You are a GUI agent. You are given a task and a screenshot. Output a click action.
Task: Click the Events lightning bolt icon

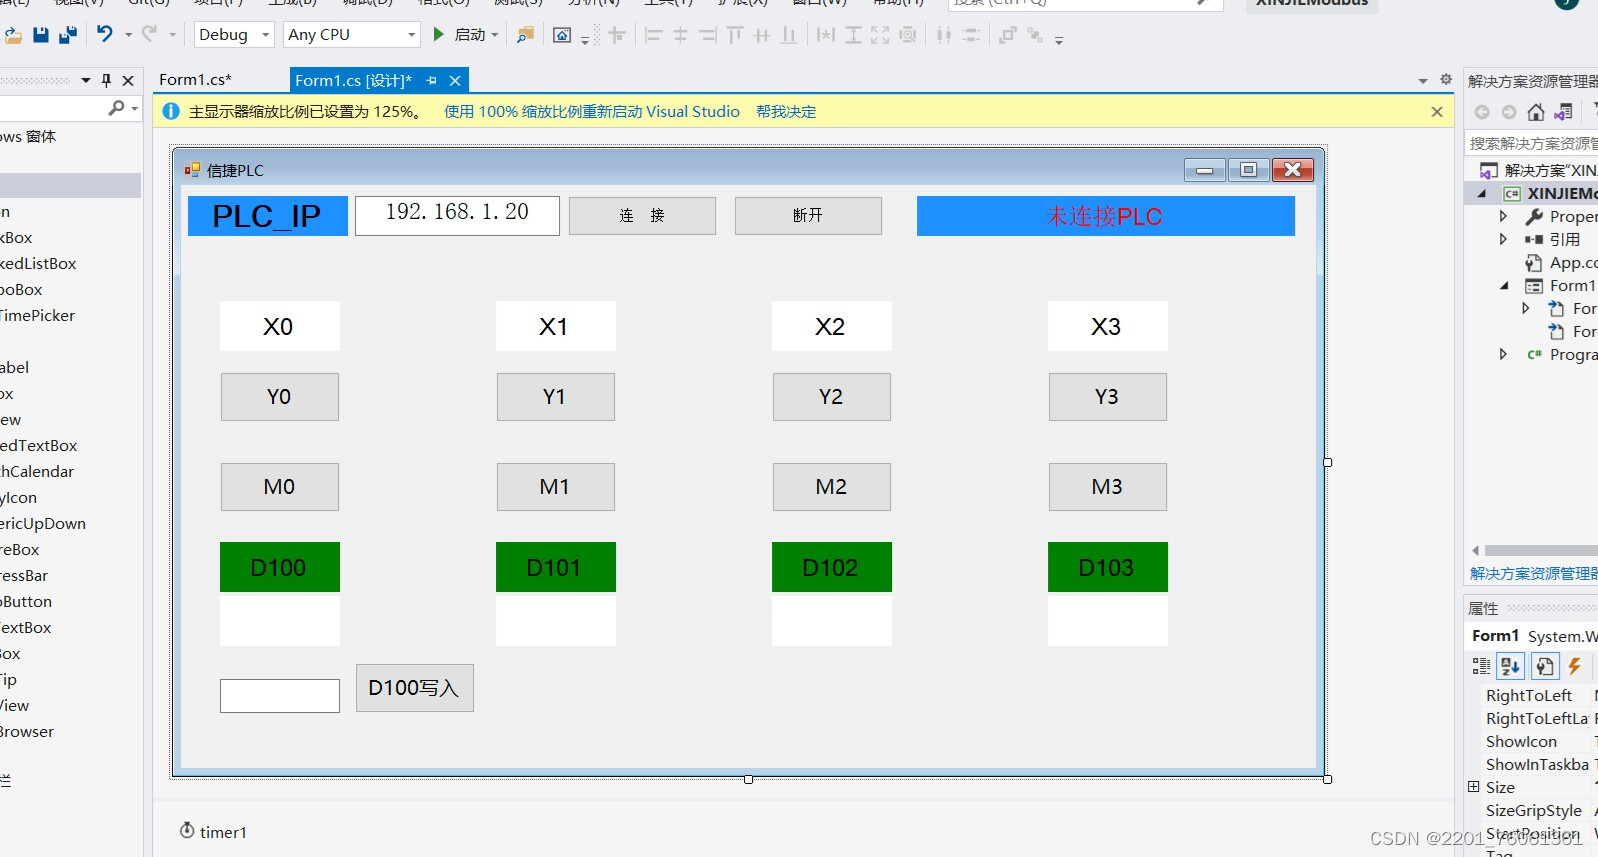point(1574,666)
